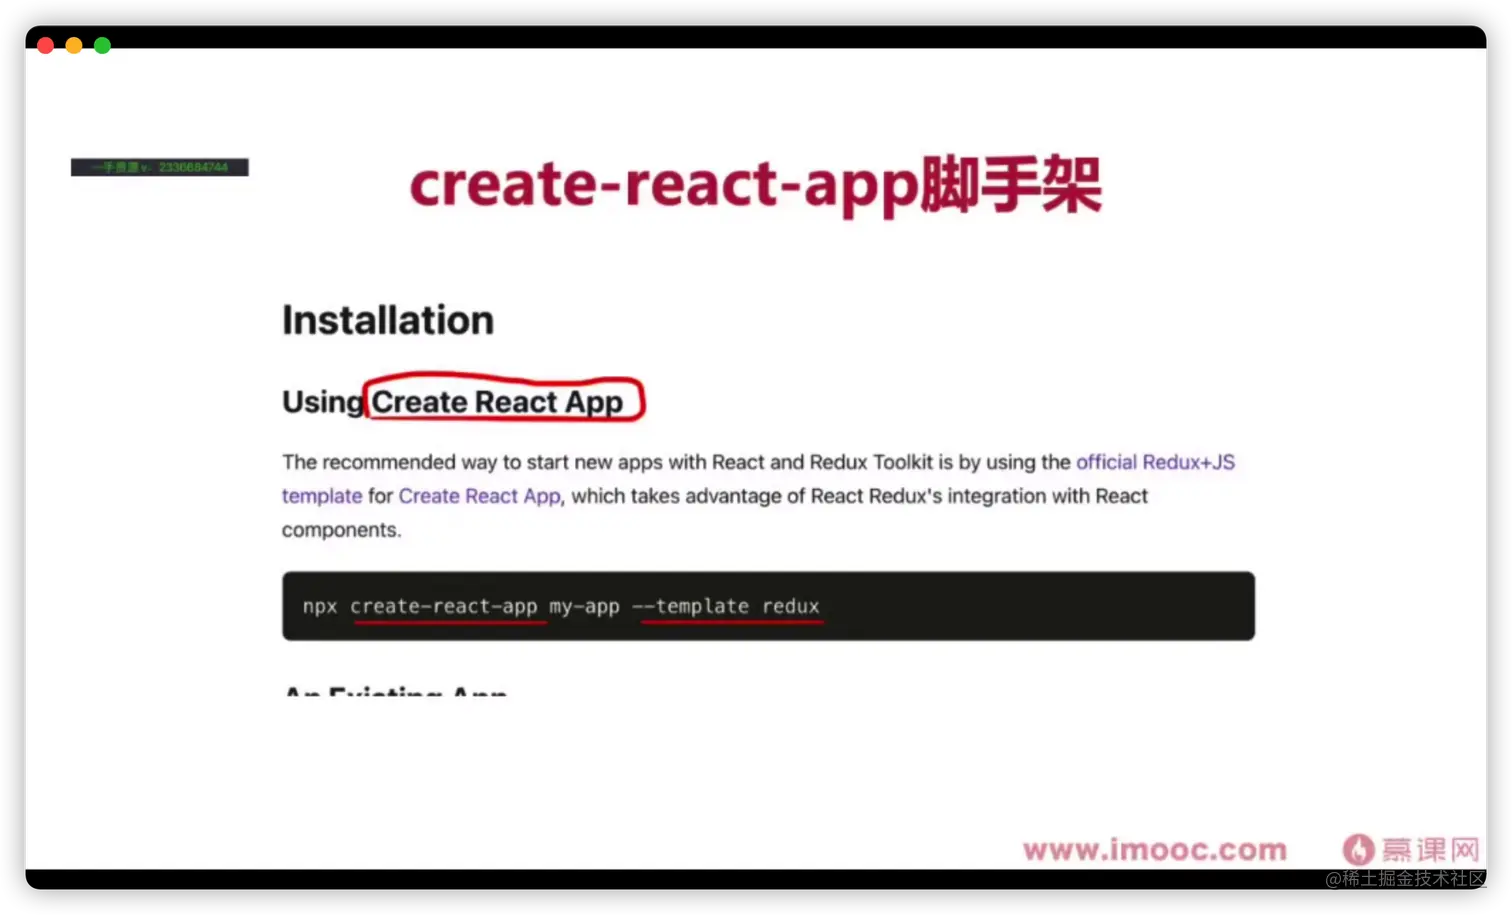Open the 'Create React App' paragraph link
Viewport: 1512px width, 915px height.
tap(479, 496)
